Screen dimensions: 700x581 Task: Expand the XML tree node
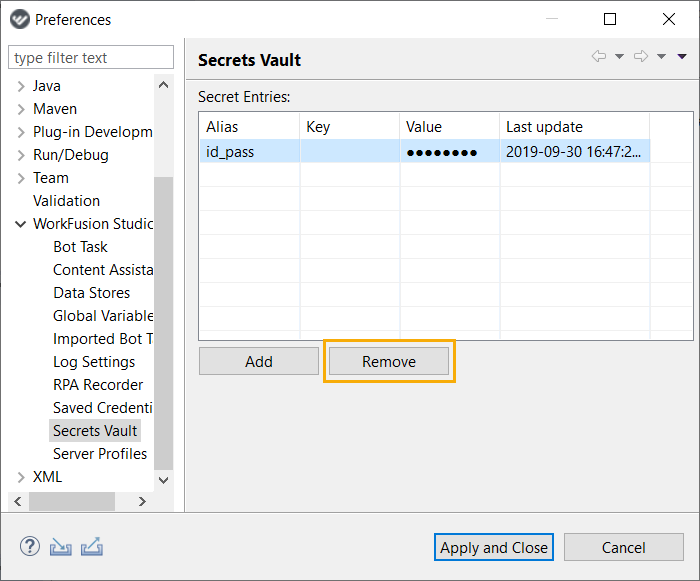pos(21,477)
